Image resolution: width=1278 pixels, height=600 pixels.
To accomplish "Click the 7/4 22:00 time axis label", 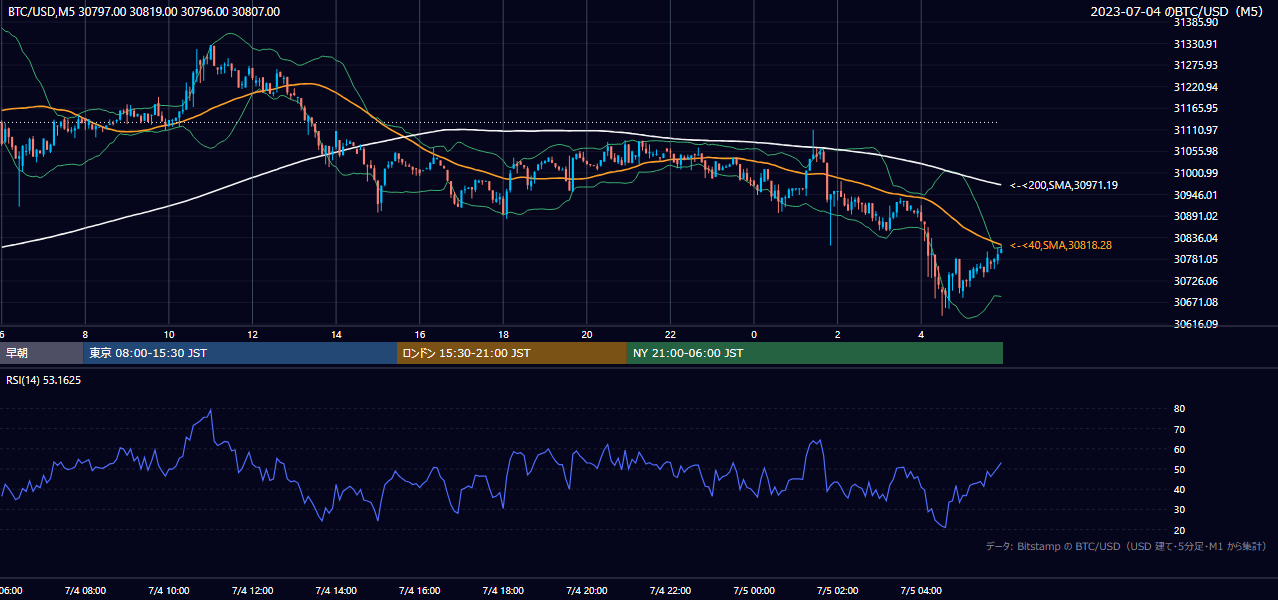I will pyautogui.click(x=670, y=591).
